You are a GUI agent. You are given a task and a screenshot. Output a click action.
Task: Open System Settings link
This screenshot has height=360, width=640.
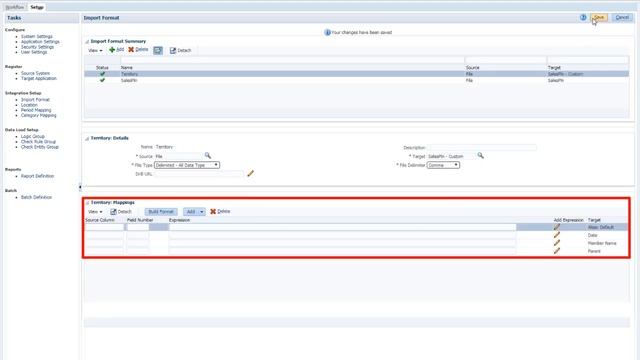click(x=37, y=36)
